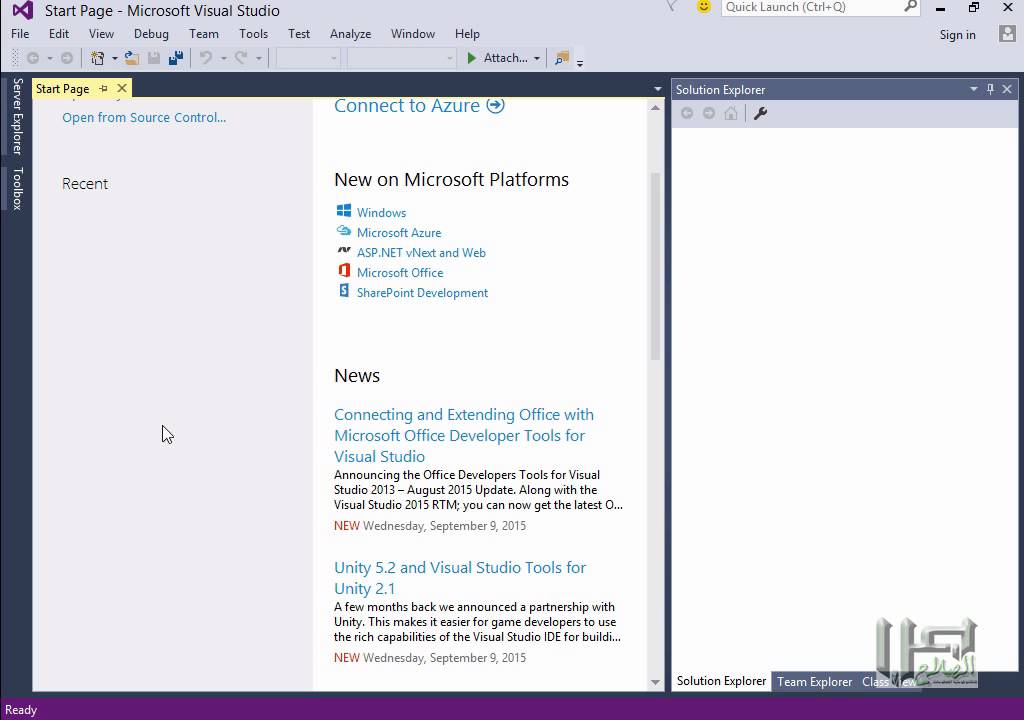Close the Start Page tab
The width and height of the screenshot is (1024, 720).
121,88
